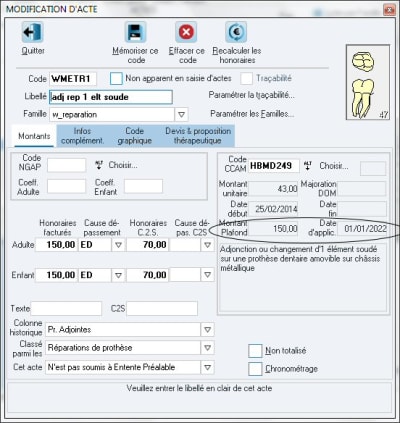
Task: Close the Modification d'acte window
Action: click(389, 9)
